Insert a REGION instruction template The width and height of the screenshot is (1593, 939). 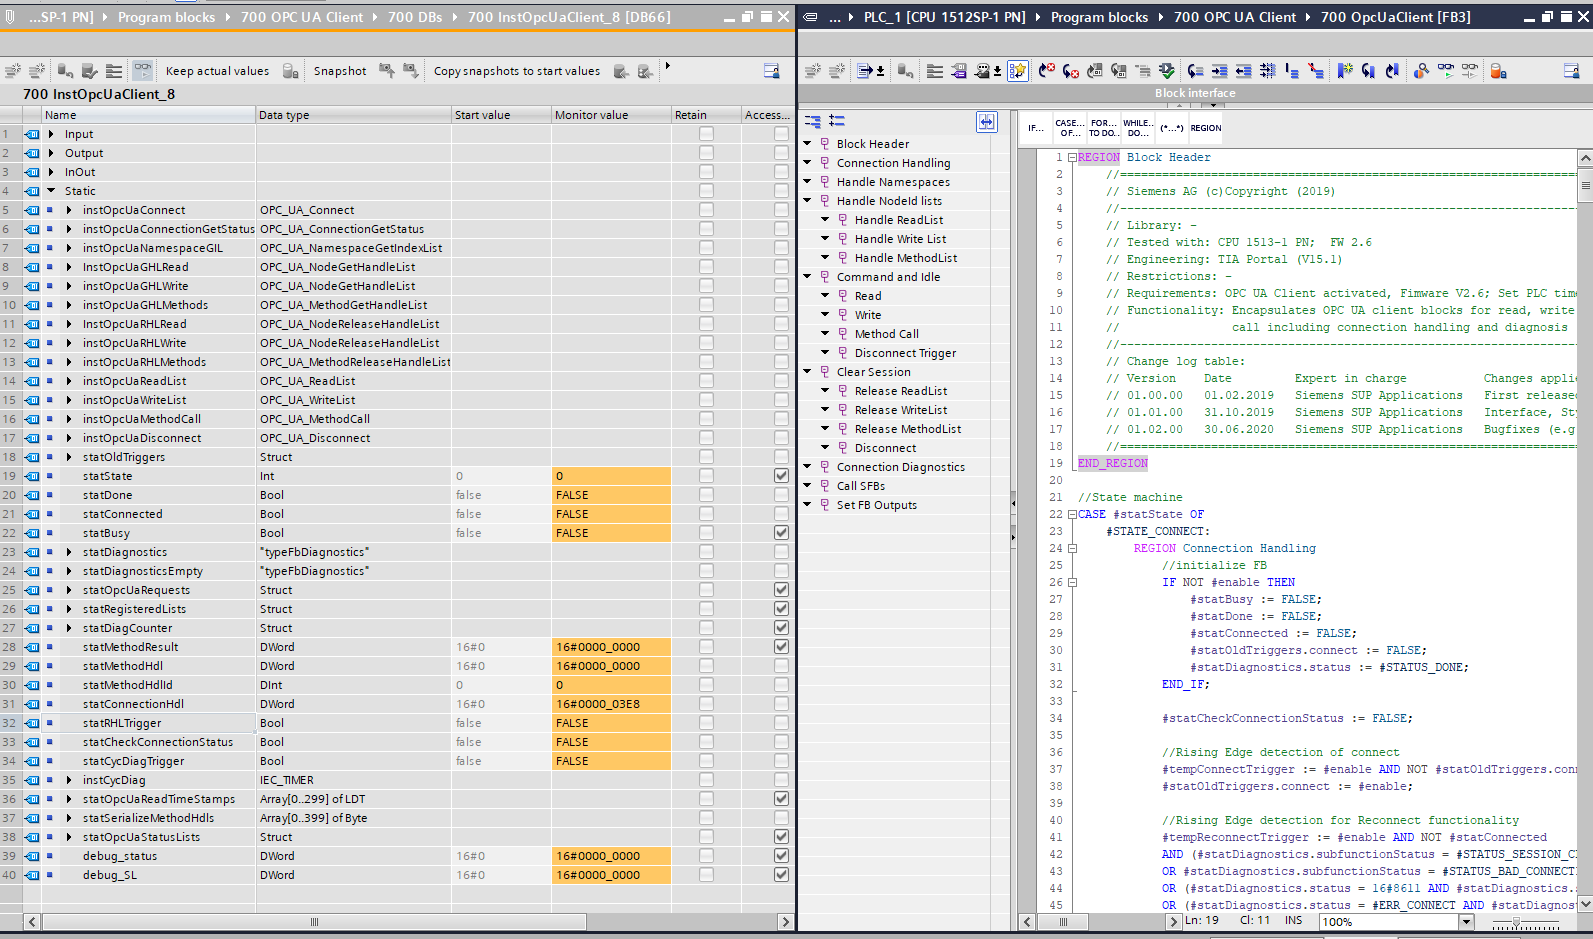coord(1205,128)
